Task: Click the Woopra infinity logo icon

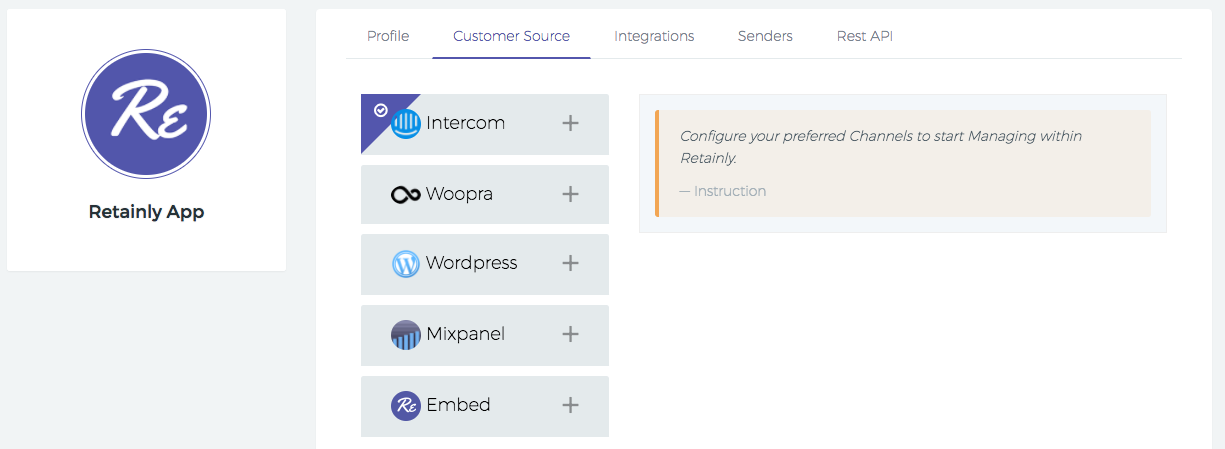Action: pos(406,194)
